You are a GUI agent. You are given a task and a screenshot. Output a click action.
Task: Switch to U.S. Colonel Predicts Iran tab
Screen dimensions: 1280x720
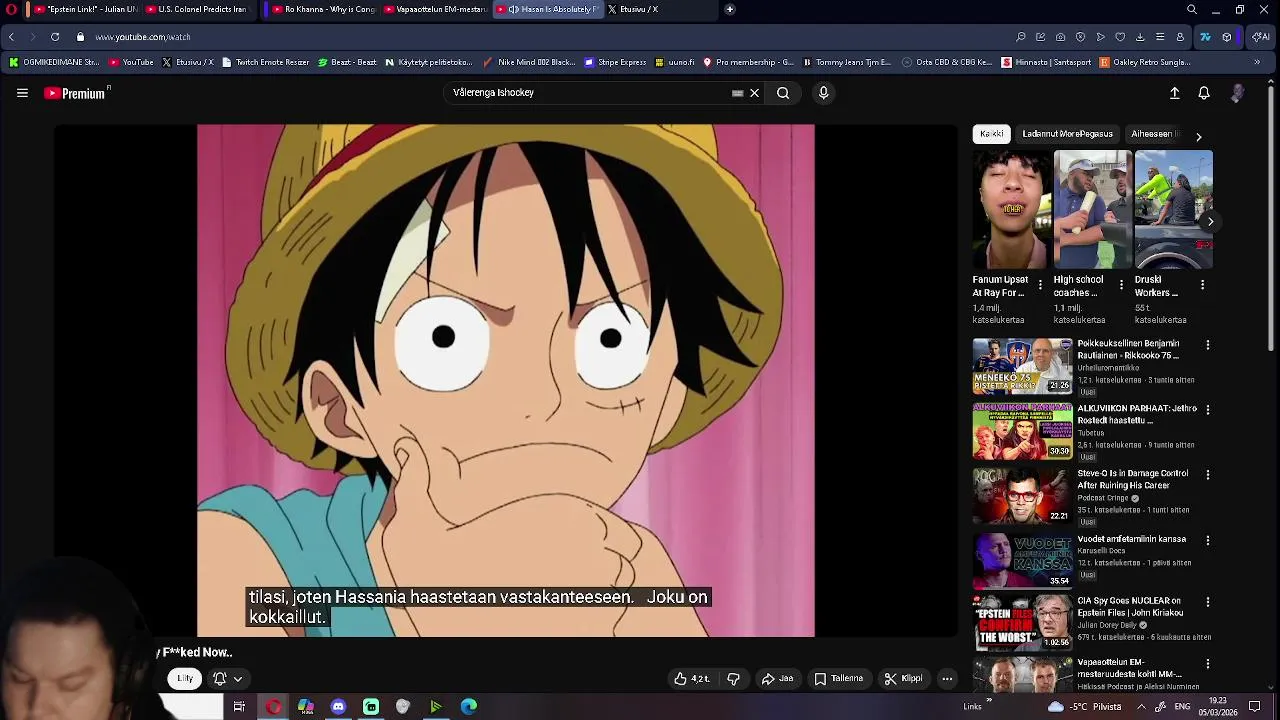tap(200, 9)
